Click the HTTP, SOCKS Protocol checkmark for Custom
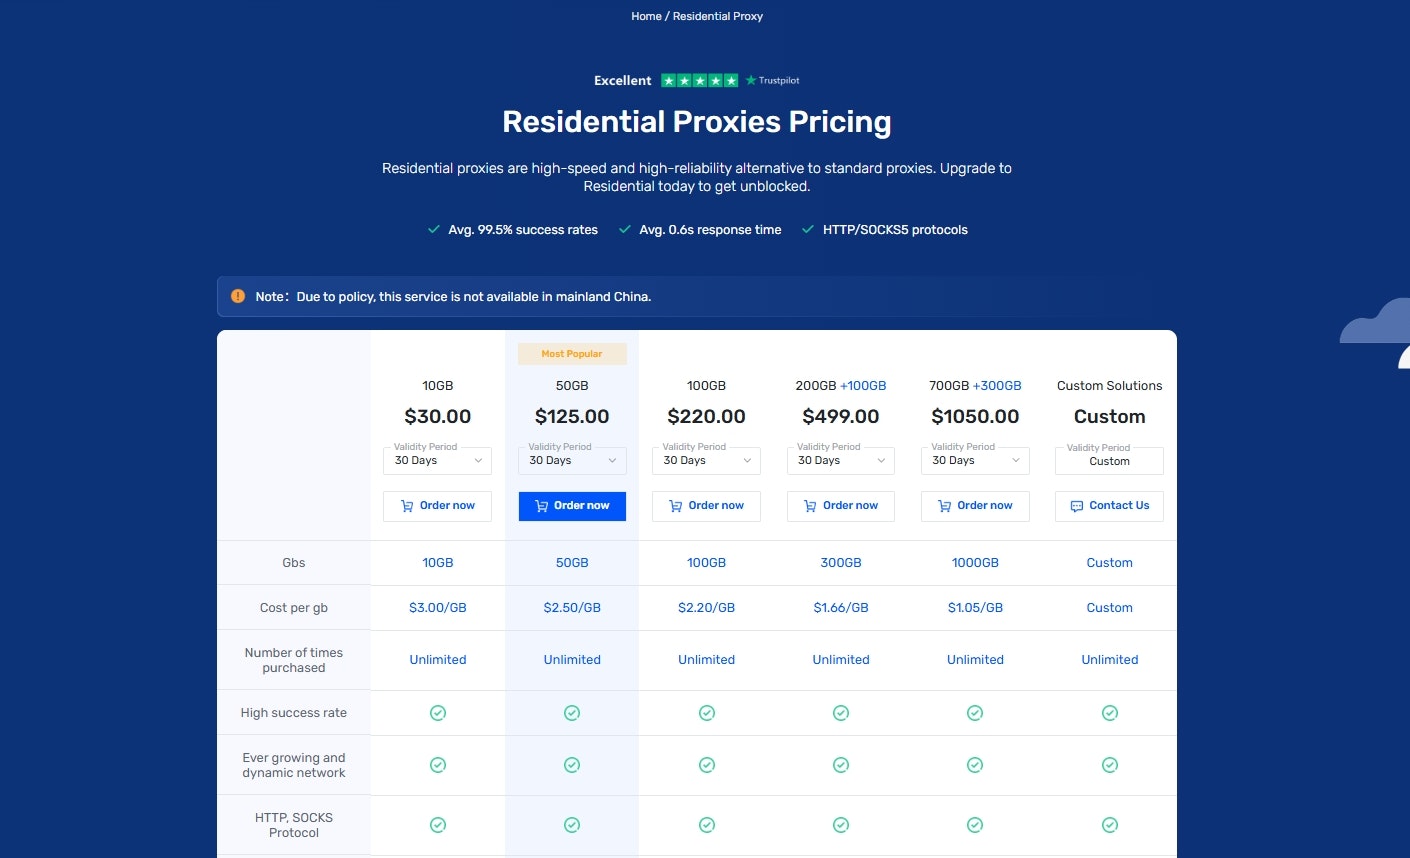This screenshot has width=1410, height=858. 1110,825
